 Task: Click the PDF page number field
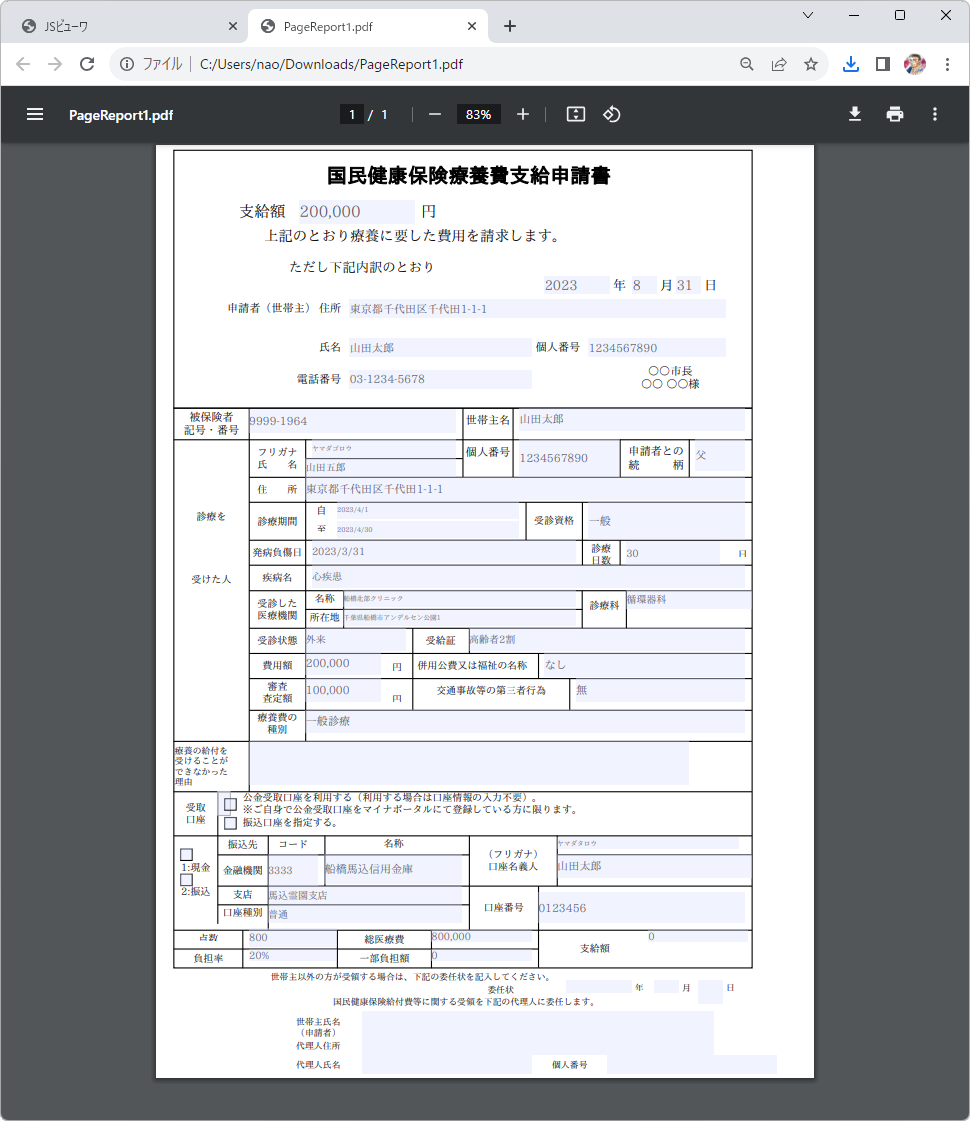352,114
